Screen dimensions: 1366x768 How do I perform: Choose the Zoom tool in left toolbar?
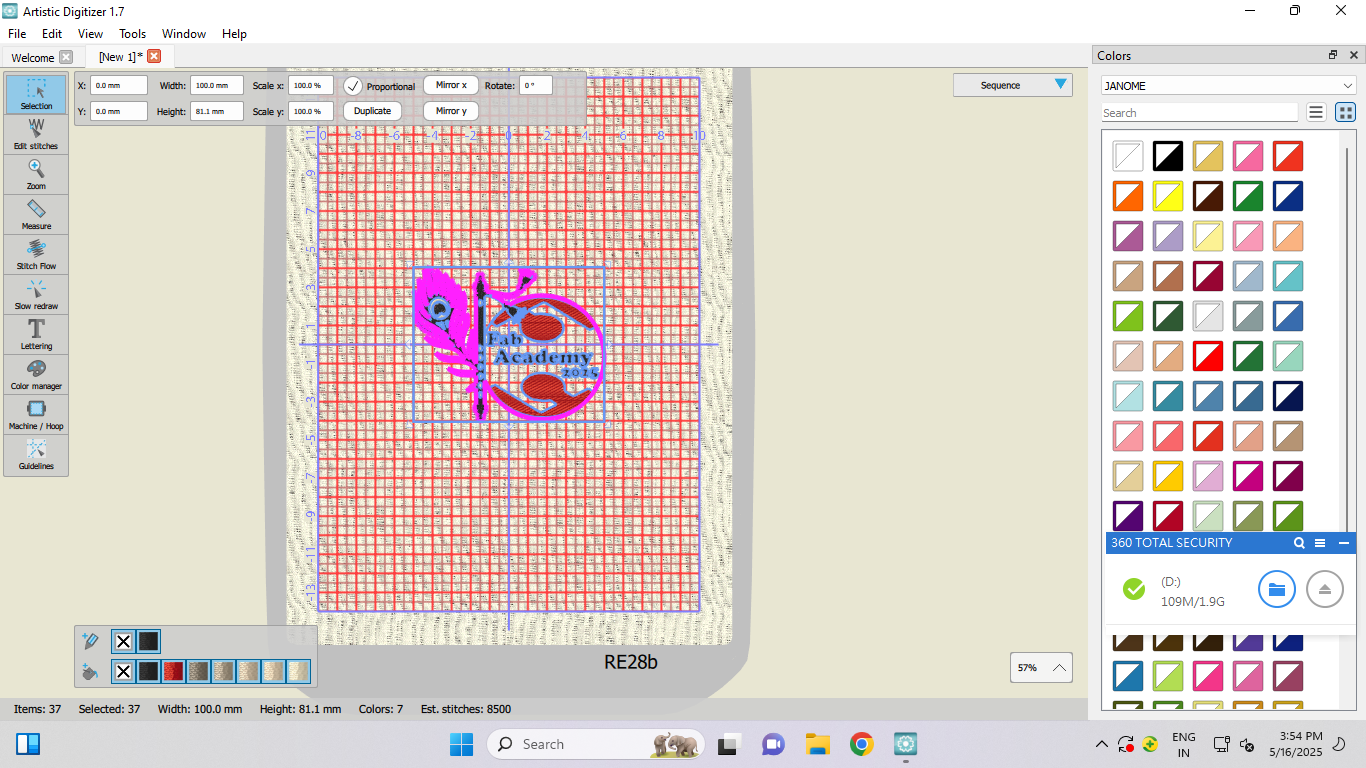coord(36,174)
